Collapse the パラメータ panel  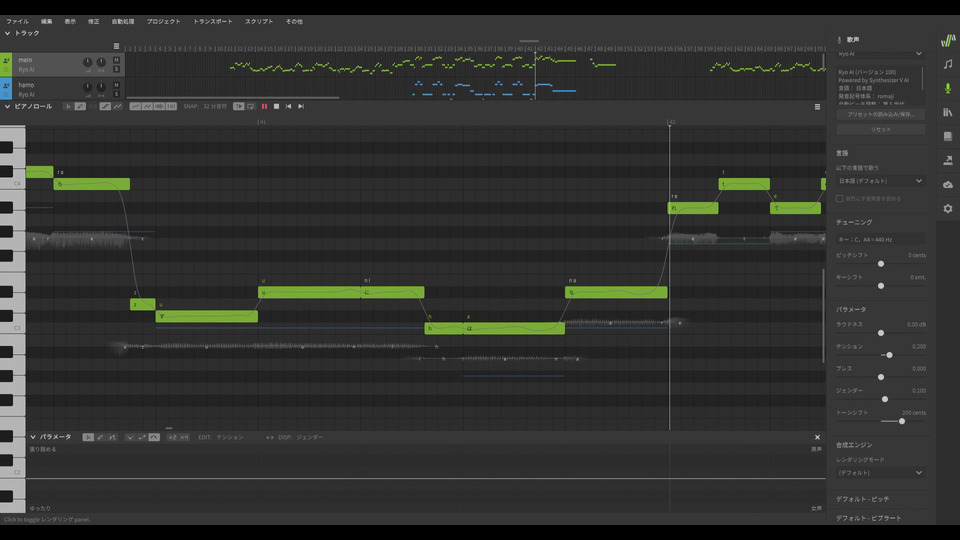pos(32,437)
